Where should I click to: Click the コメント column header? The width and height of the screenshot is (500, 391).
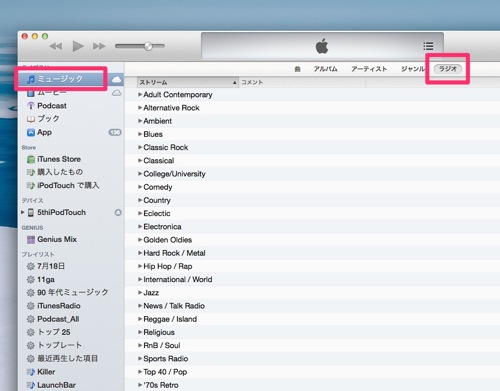click(302, 82)
